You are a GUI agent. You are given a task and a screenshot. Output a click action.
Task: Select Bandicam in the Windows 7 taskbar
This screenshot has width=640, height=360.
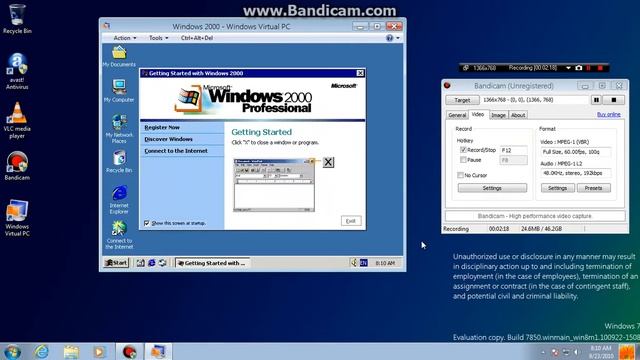[x=129, y=351]
